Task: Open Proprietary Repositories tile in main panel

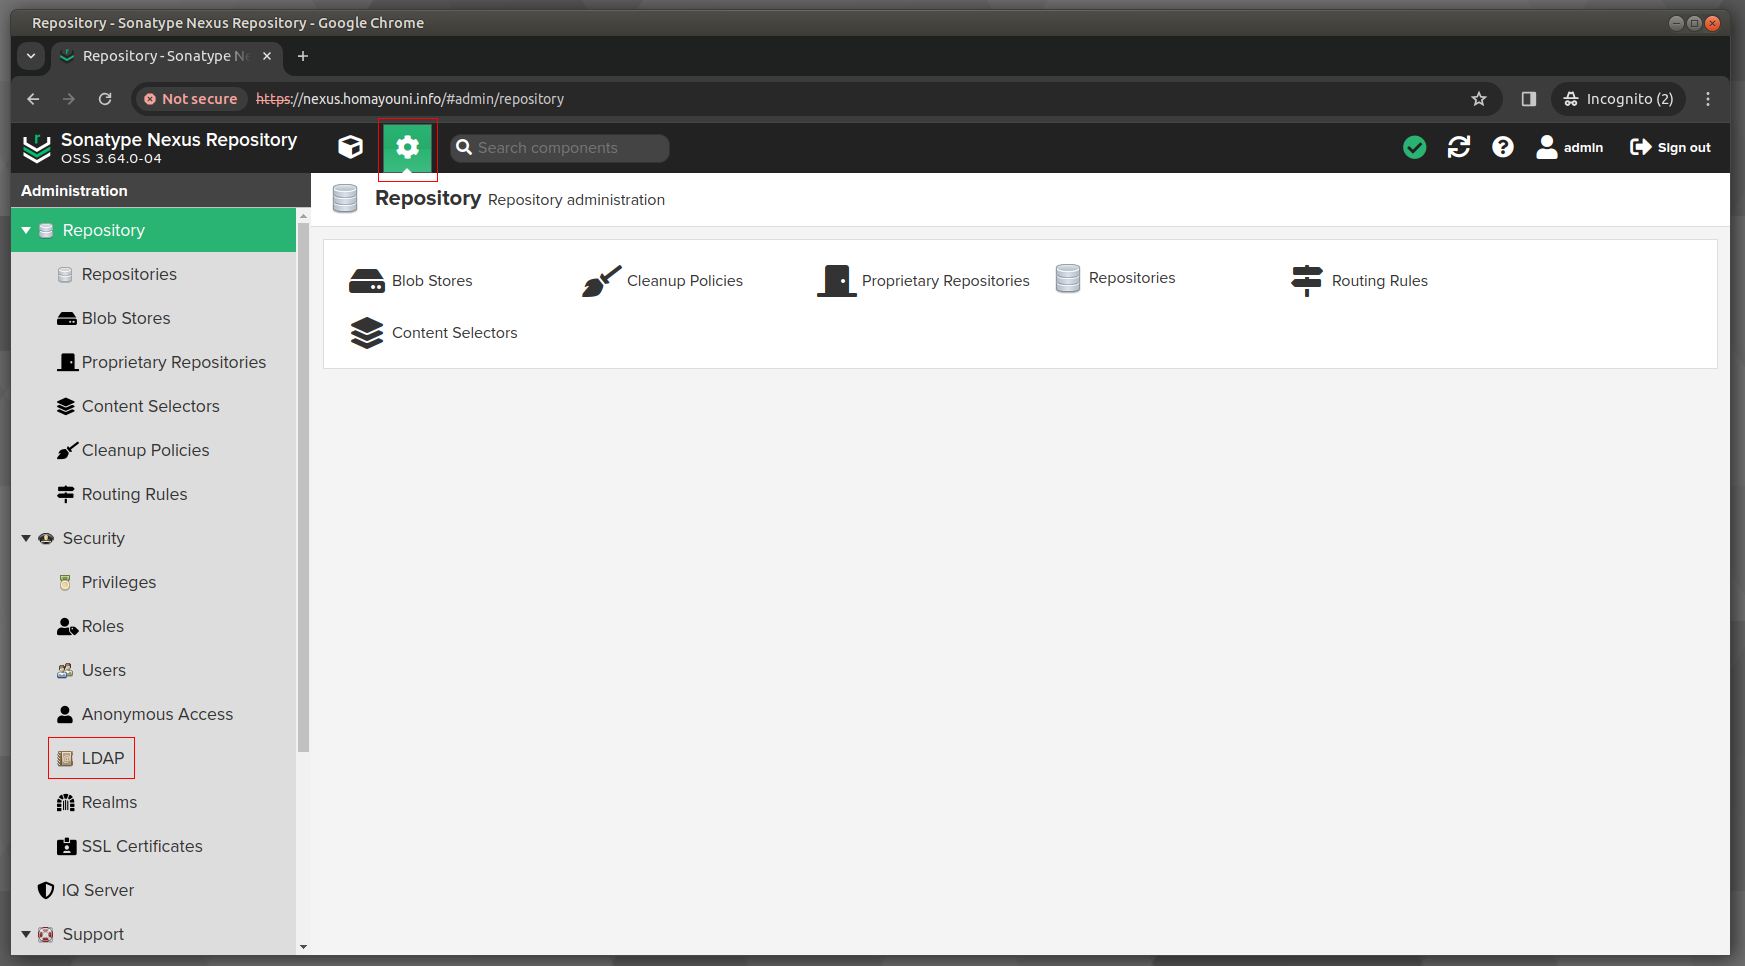Action: click(923, 281)
